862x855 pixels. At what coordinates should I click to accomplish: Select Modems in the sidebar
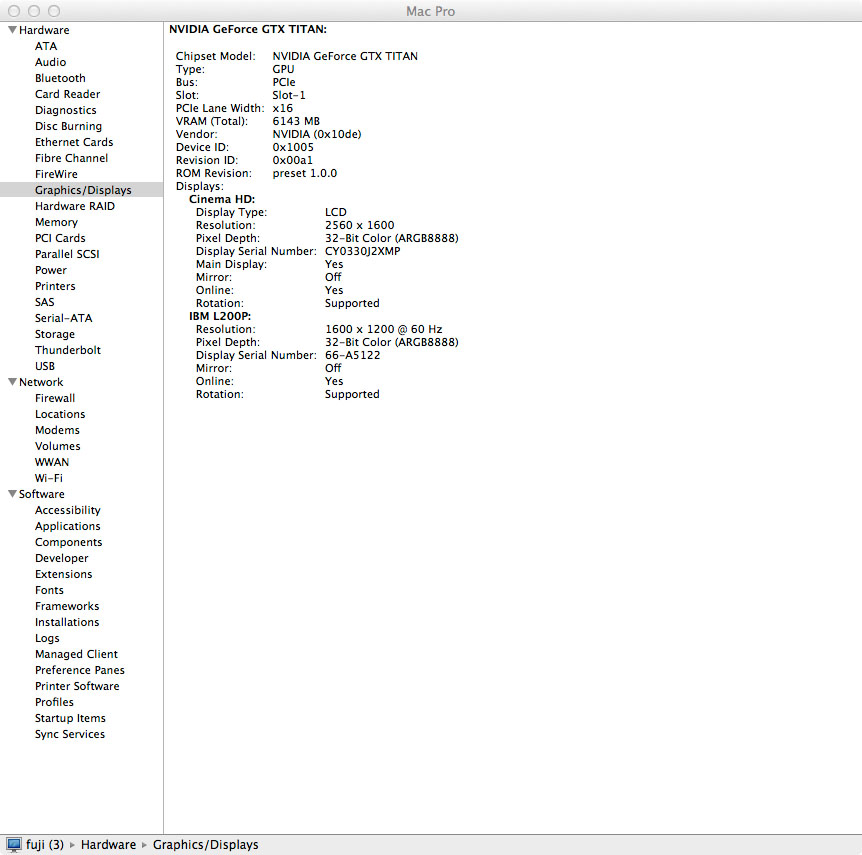coord(57,430)
